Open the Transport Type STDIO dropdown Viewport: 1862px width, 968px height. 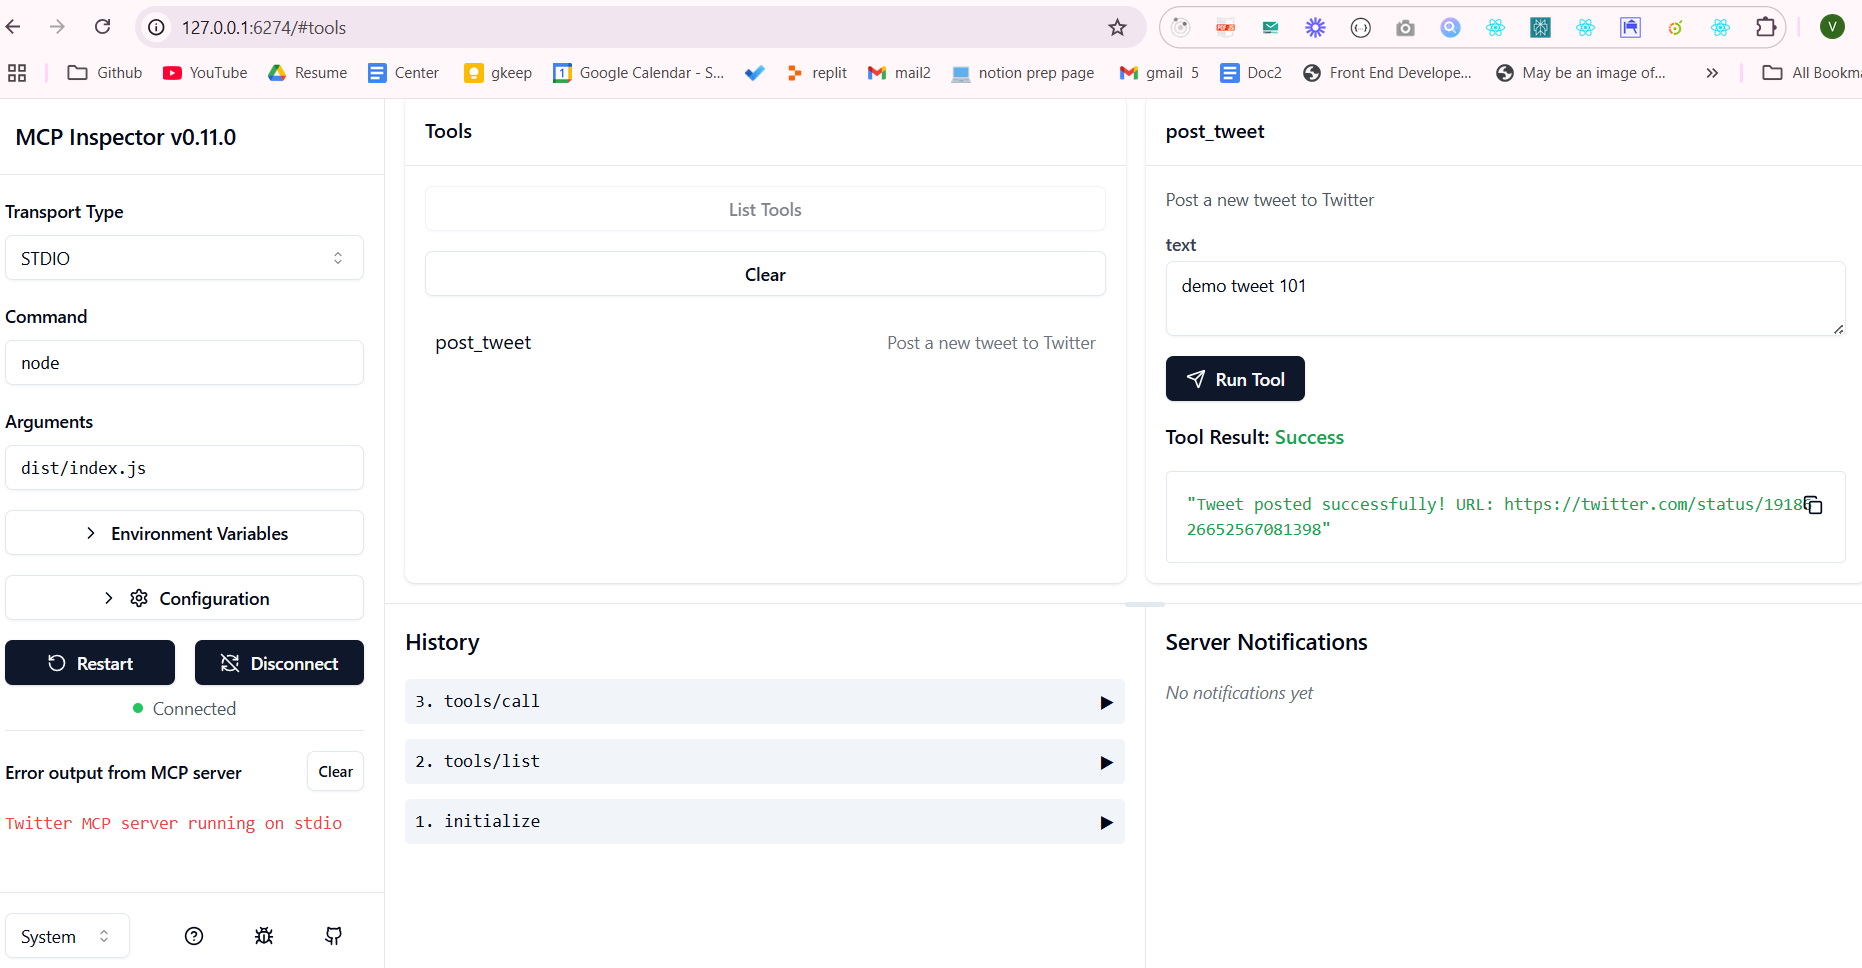pos(184,258)
